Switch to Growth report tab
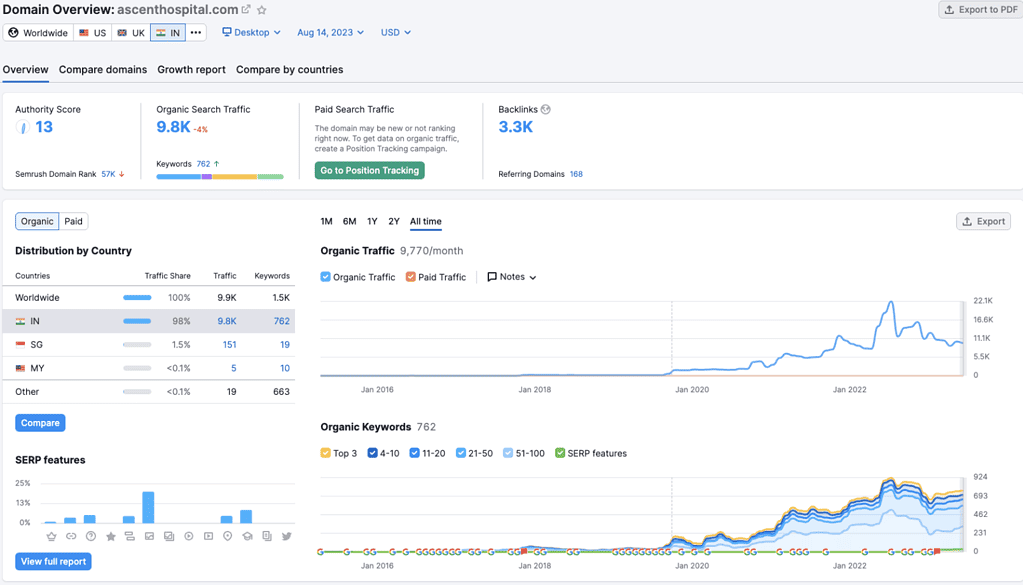The height and width of the screenshot is (585, 1023). (191, 69)
